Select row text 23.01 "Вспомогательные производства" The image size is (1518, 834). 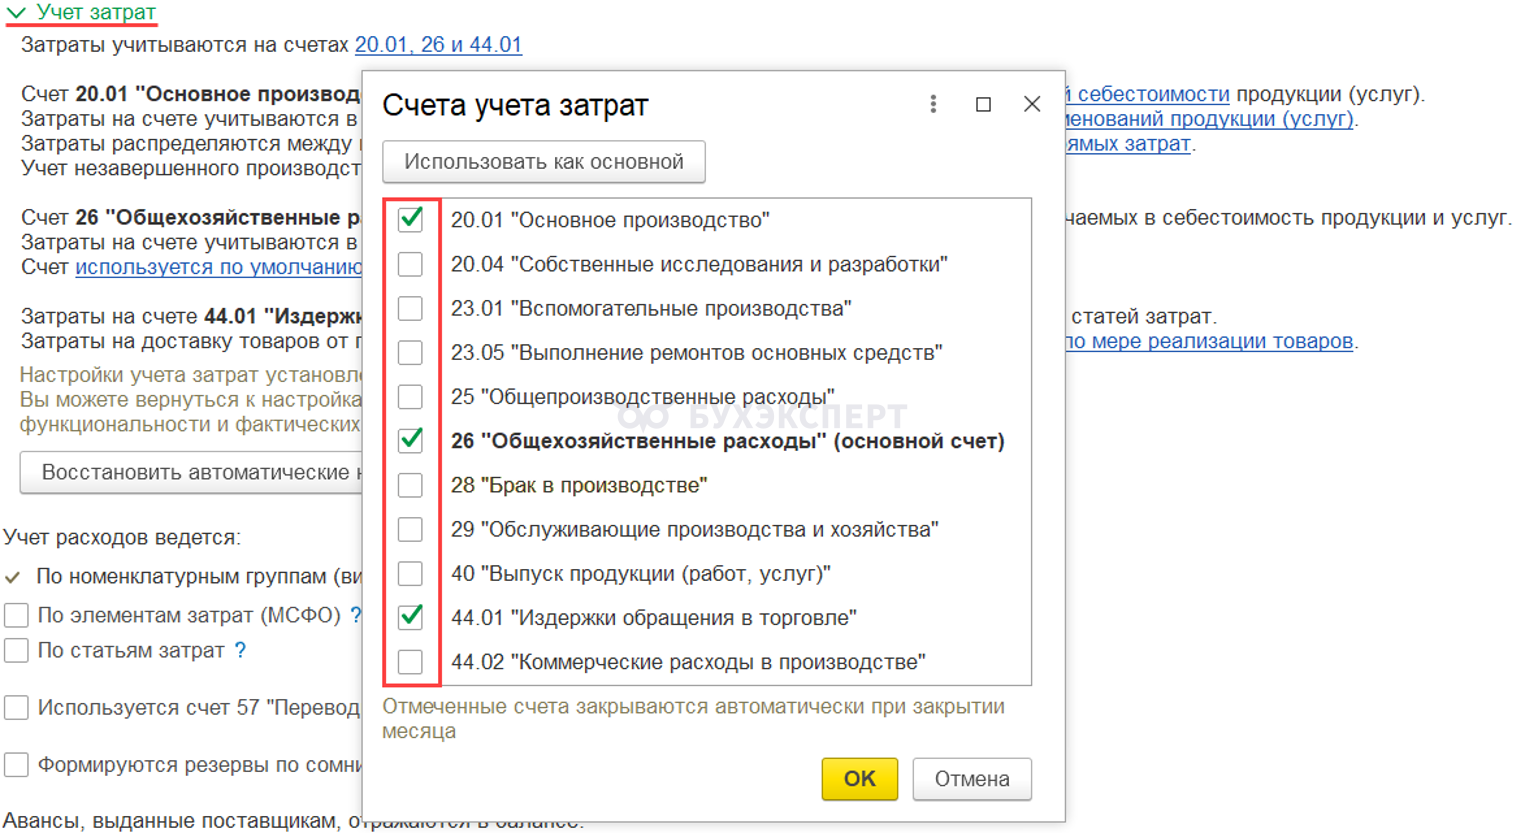[x=651, y=308]
